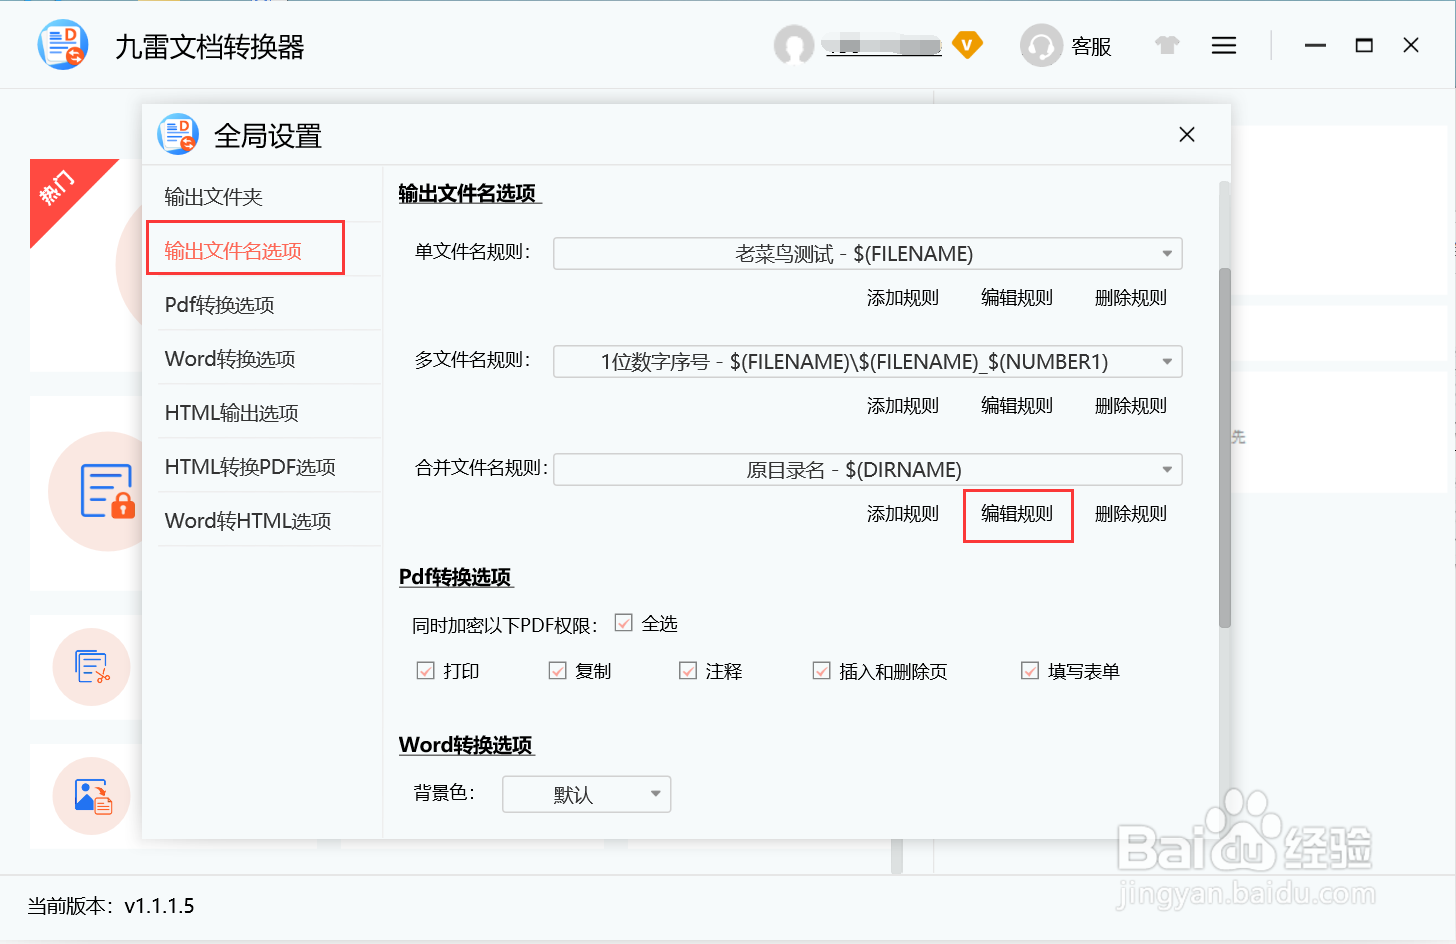Click the Word转换选项 section heading
The height and width of the screenshot is (944, 1456).
466,745
